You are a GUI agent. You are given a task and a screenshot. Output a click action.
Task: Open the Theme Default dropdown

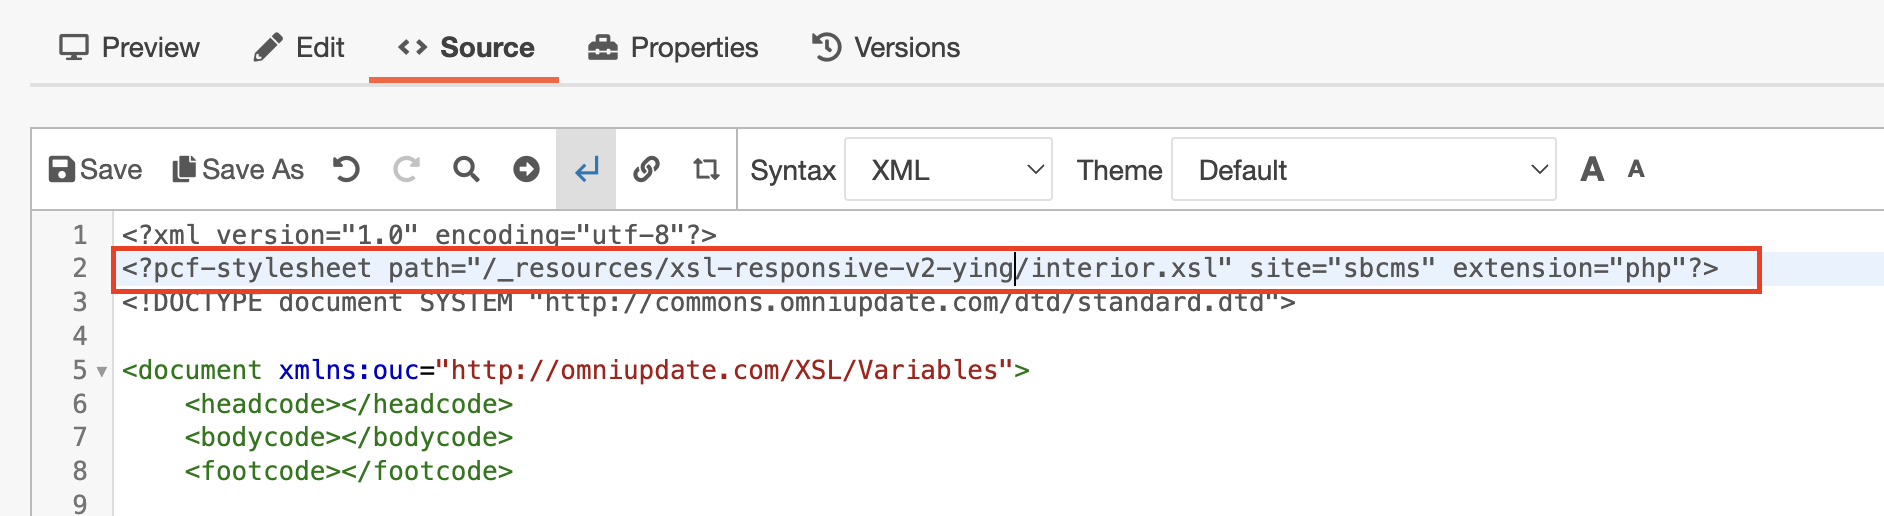(1363, 170)
